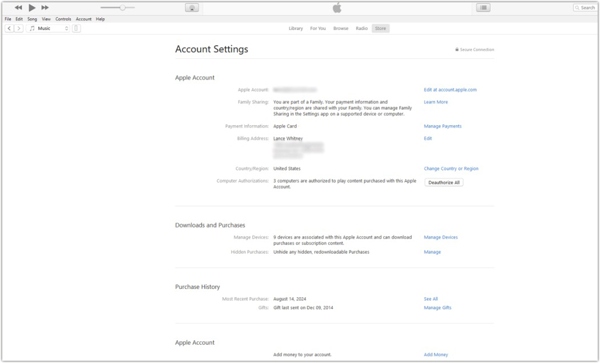The width and height of the screenshot is (600, 363).
Task: Click Change Country or Region link
Action: click(451, 169)
